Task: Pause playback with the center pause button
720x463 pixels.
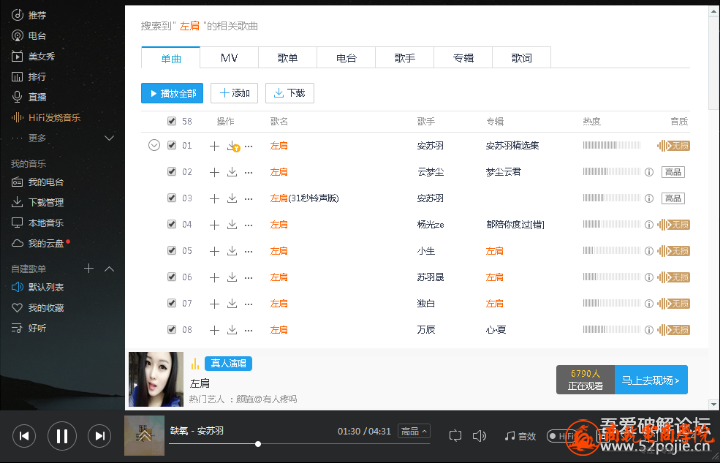Action: point(61,435)
